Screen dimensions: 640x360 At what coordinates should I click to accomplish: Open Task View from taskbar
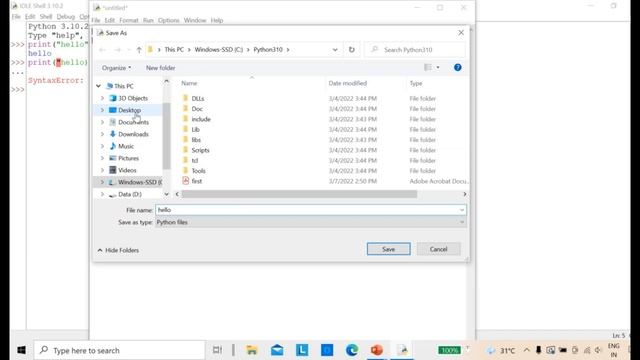217,350
